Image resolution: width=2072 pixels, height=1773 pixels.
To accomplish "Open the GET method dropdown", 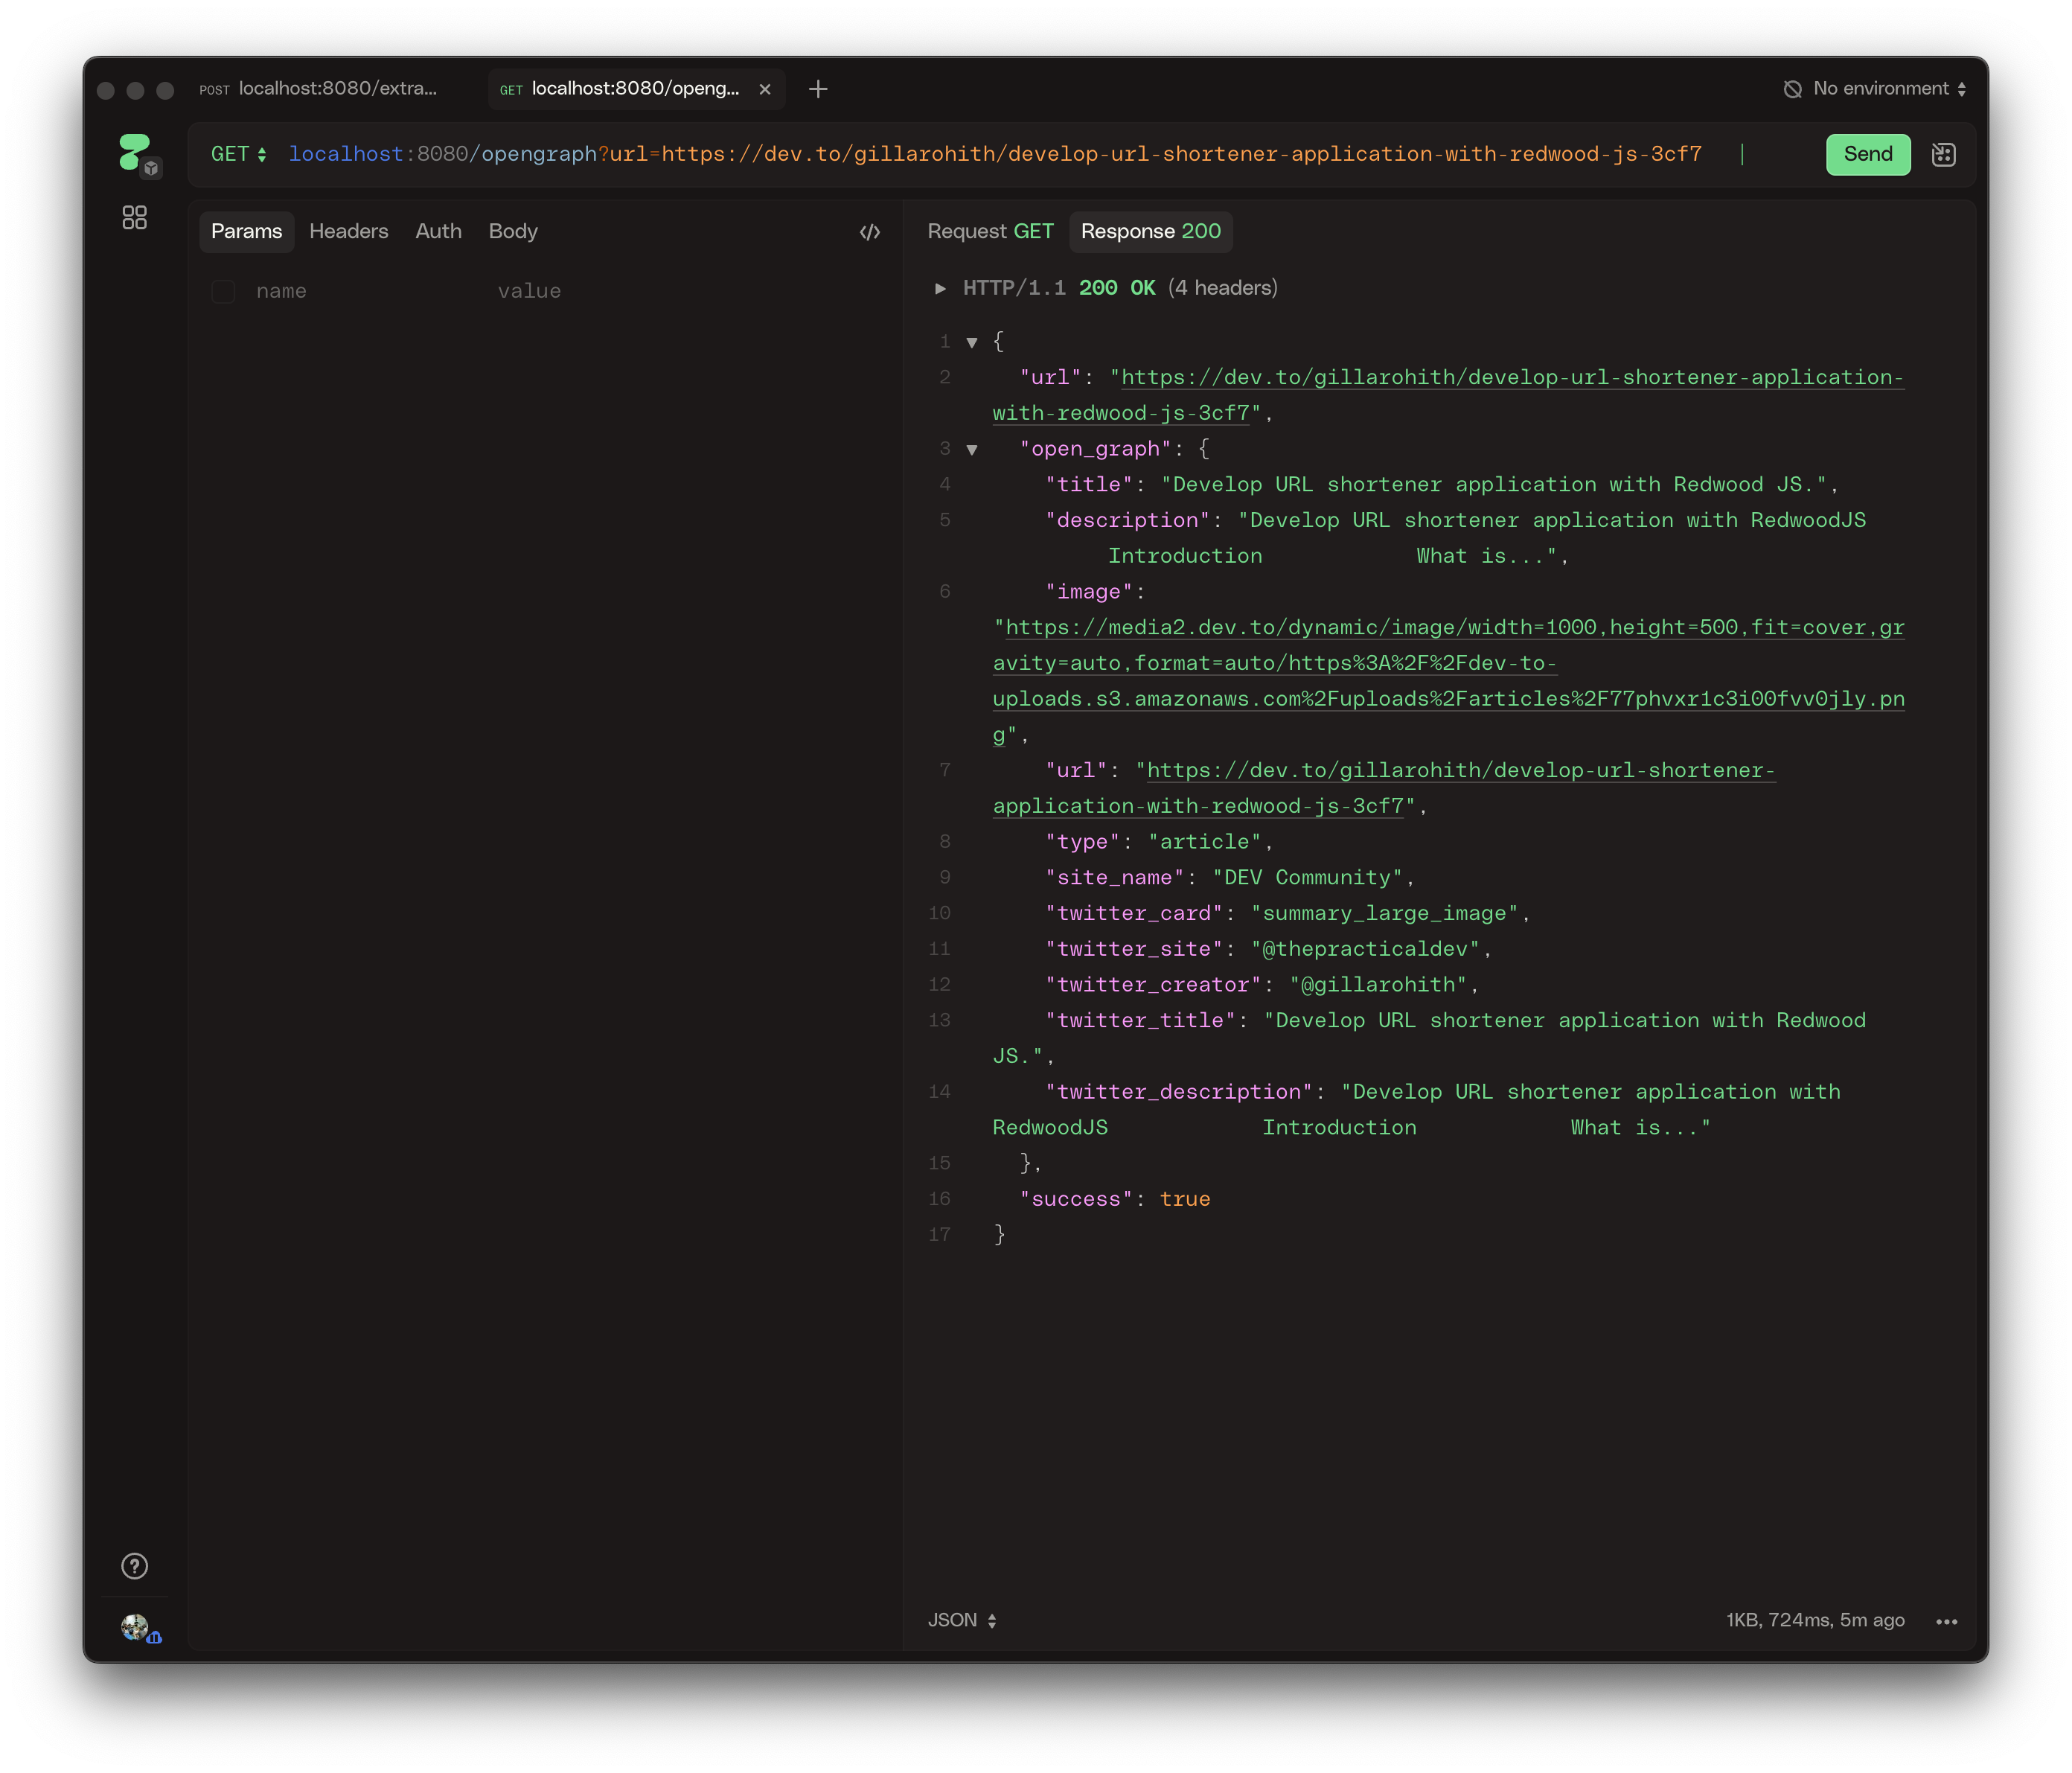I will point(238,154).
